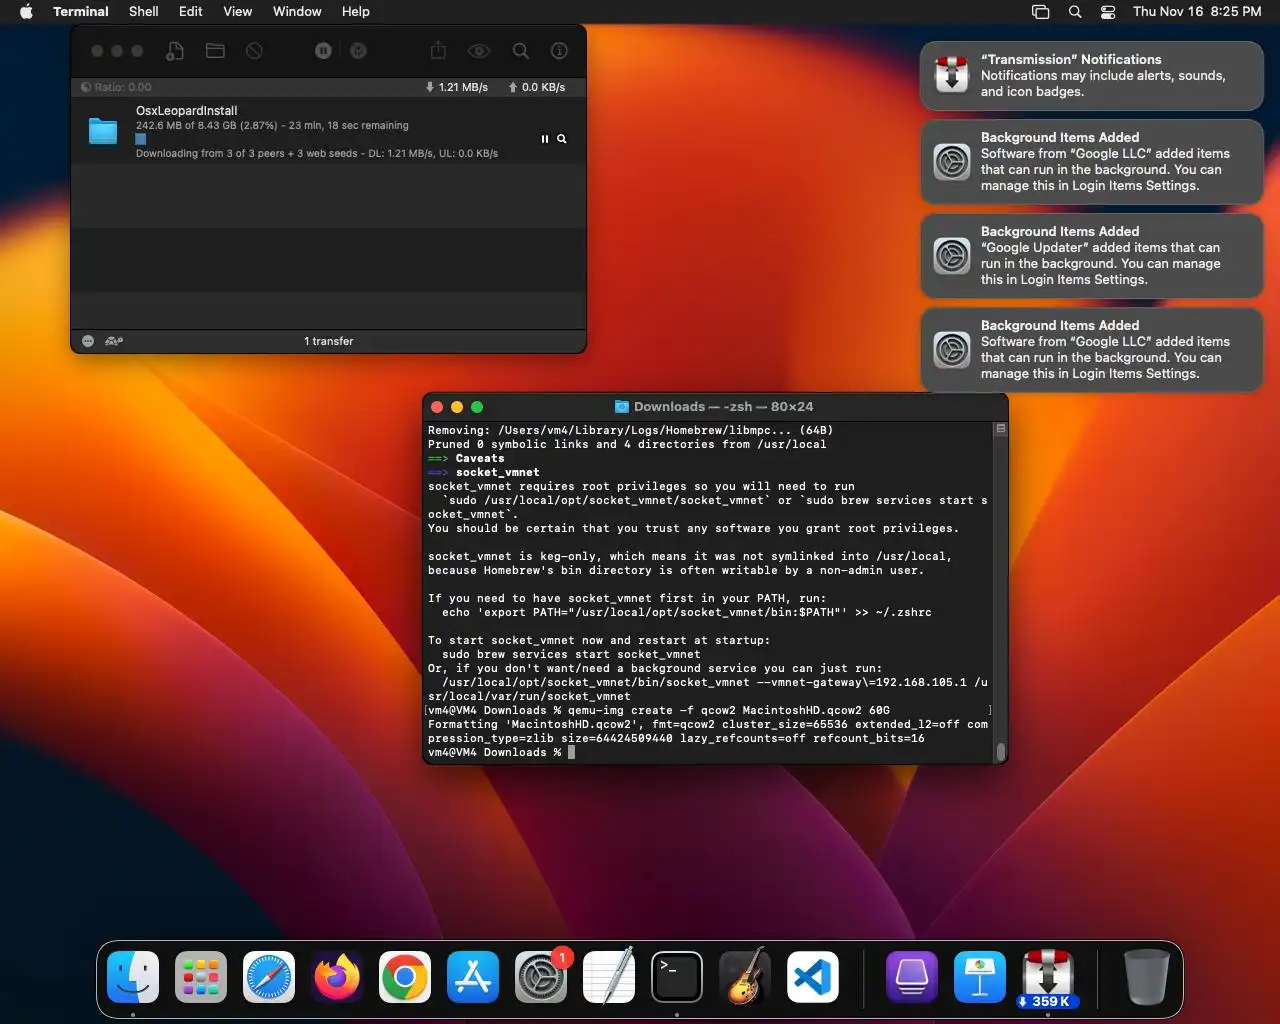
Task: Click Create Torrent File icon in Transmission toolbar
Action: (x=175, y=51)
